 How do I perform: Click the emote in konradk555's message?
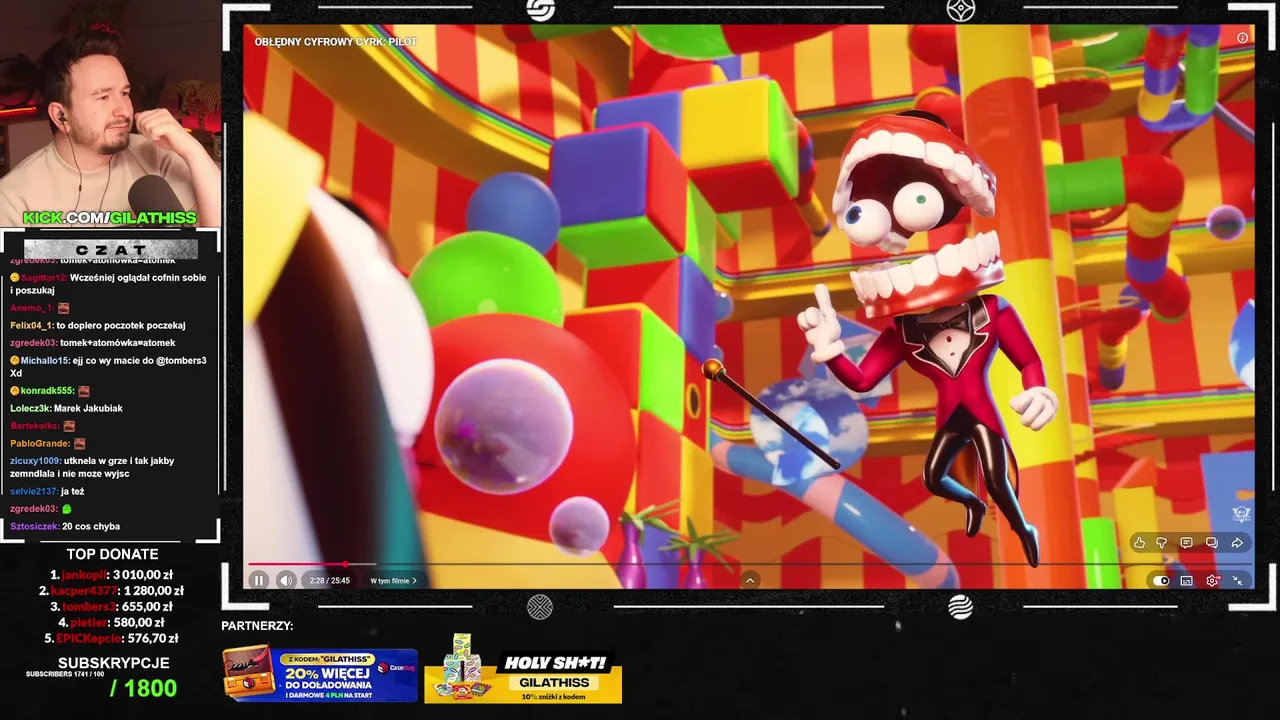point(84,391)
